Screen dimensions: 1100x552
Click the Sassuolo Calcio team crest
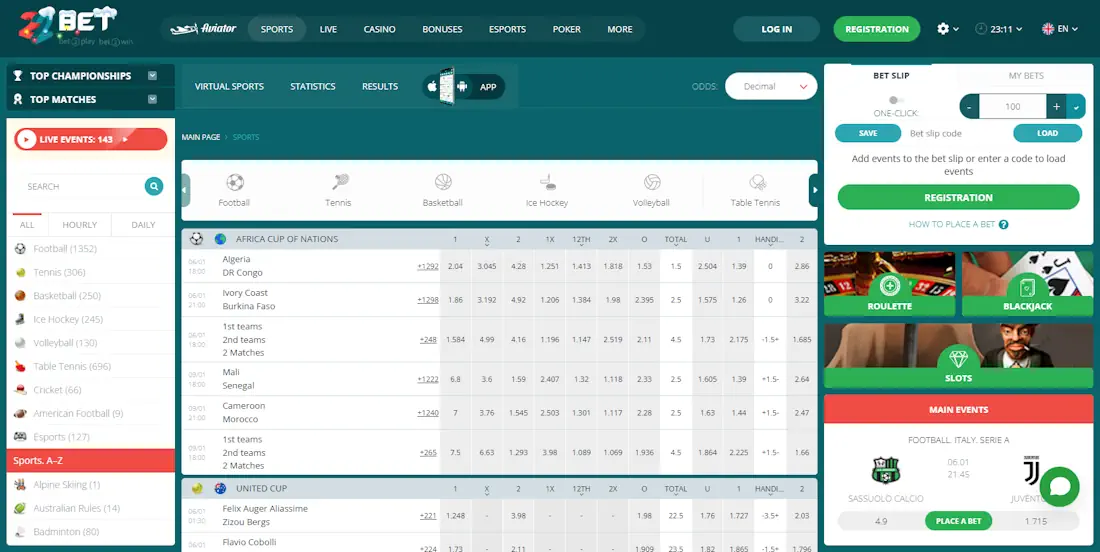pos(885,471)
